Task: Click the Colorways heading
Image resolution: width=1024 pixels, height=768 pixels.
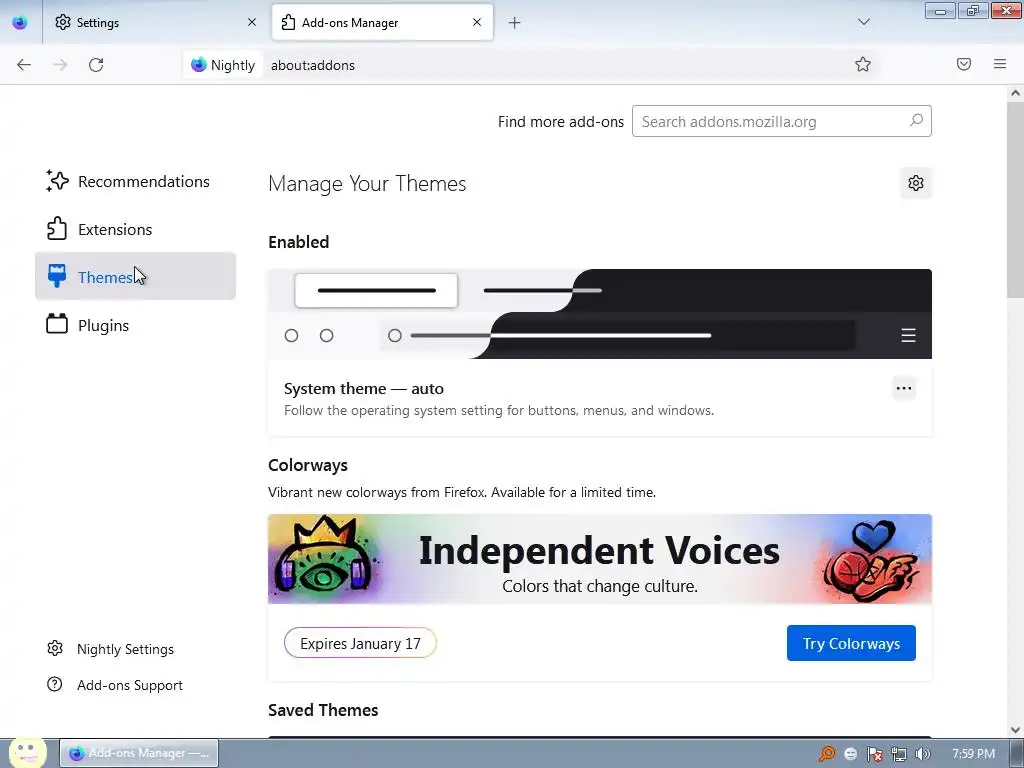Action: click(x=308, y=465)
